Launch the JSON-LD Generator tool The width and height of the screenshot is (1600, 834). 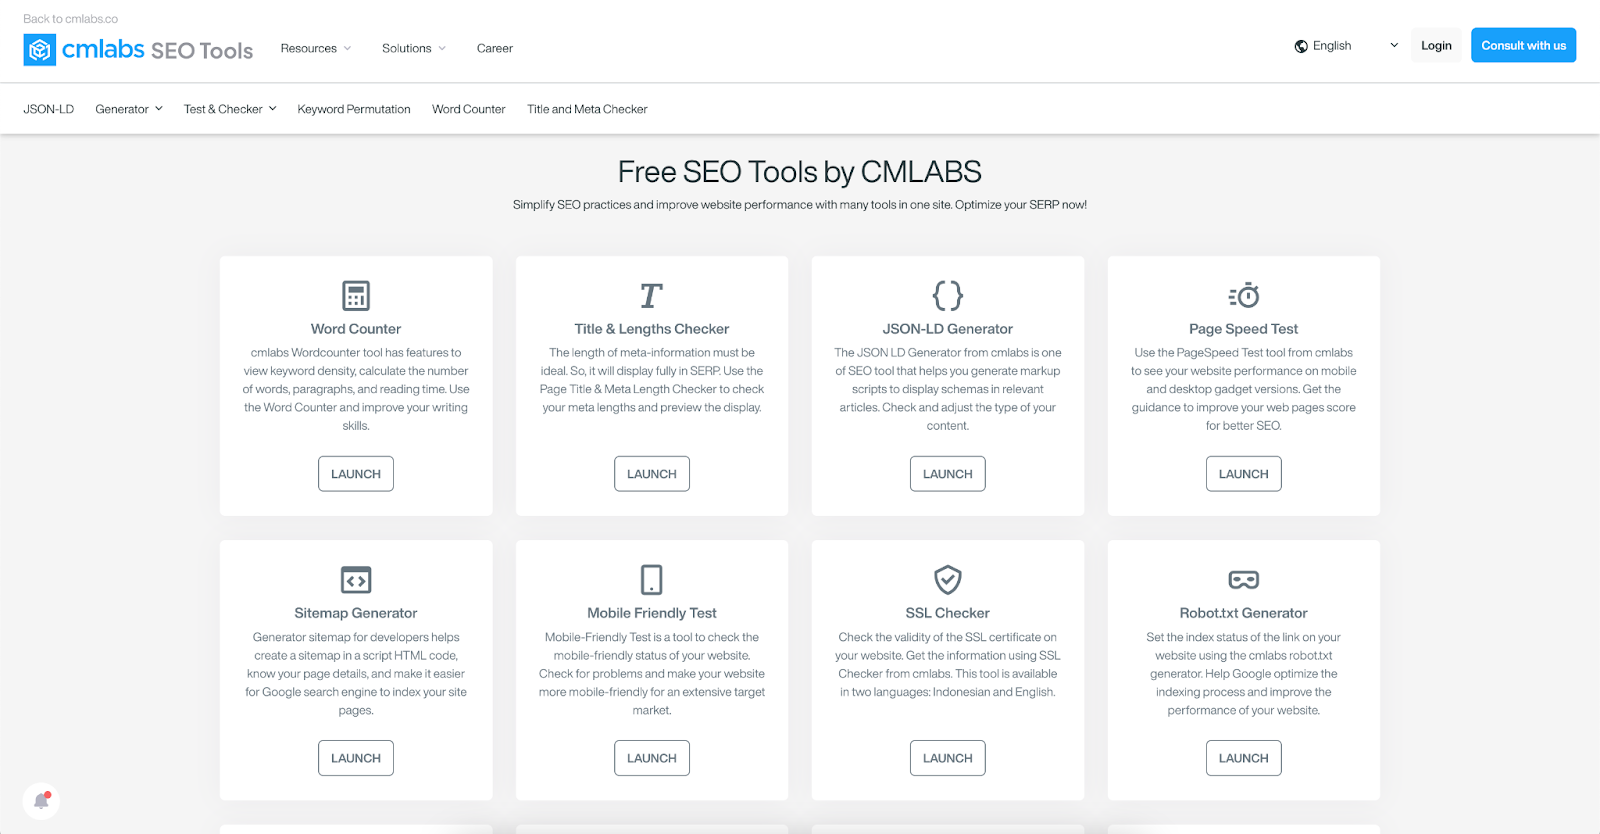coord(948,474)
